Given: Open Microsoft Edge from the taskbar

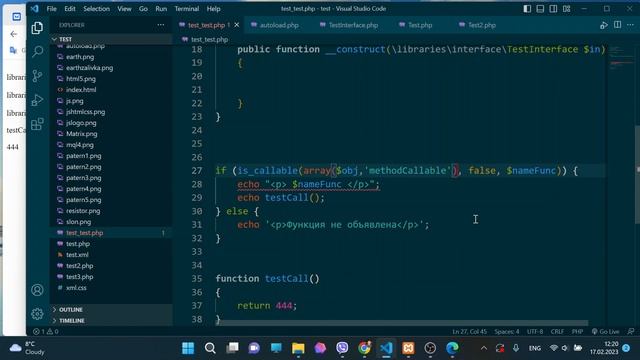Looking at the screenshot, I should pos(452,348).
